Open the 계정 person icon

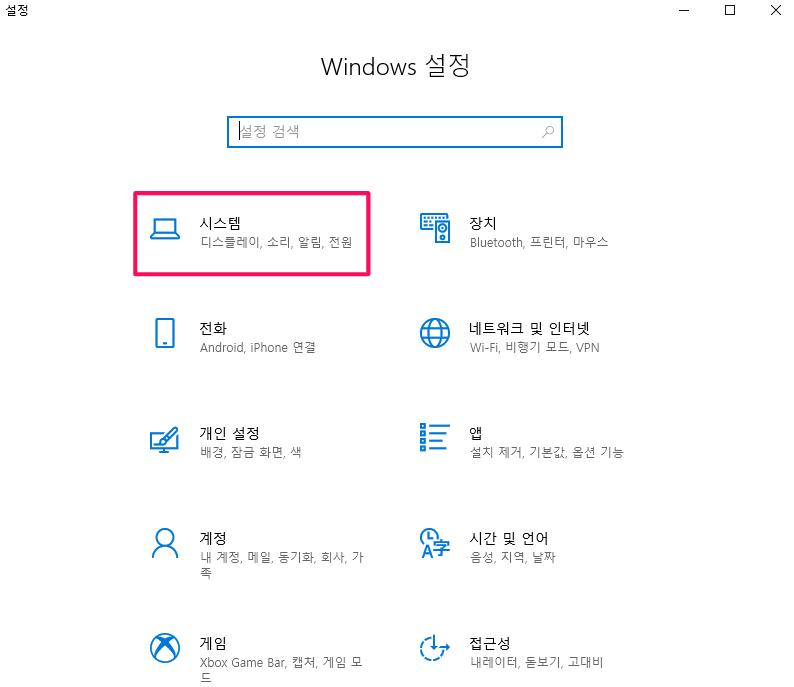coord(165,543)
